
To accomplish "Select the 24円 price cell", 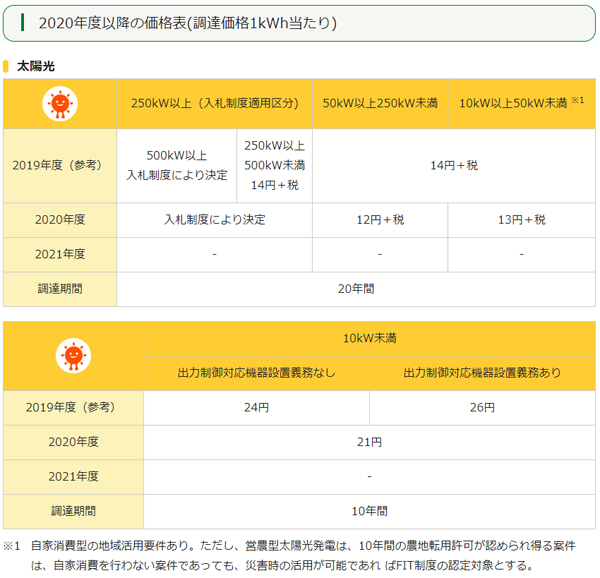I will (256, 408).
